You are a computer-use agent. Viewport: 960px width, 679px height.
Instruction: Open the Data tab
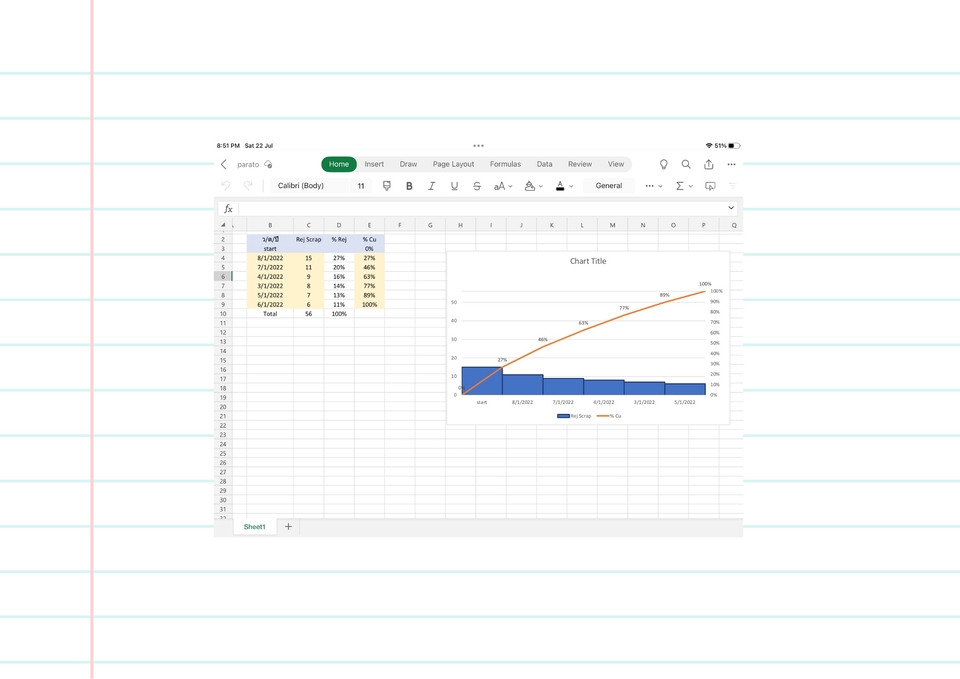click(x=544, y=164)
